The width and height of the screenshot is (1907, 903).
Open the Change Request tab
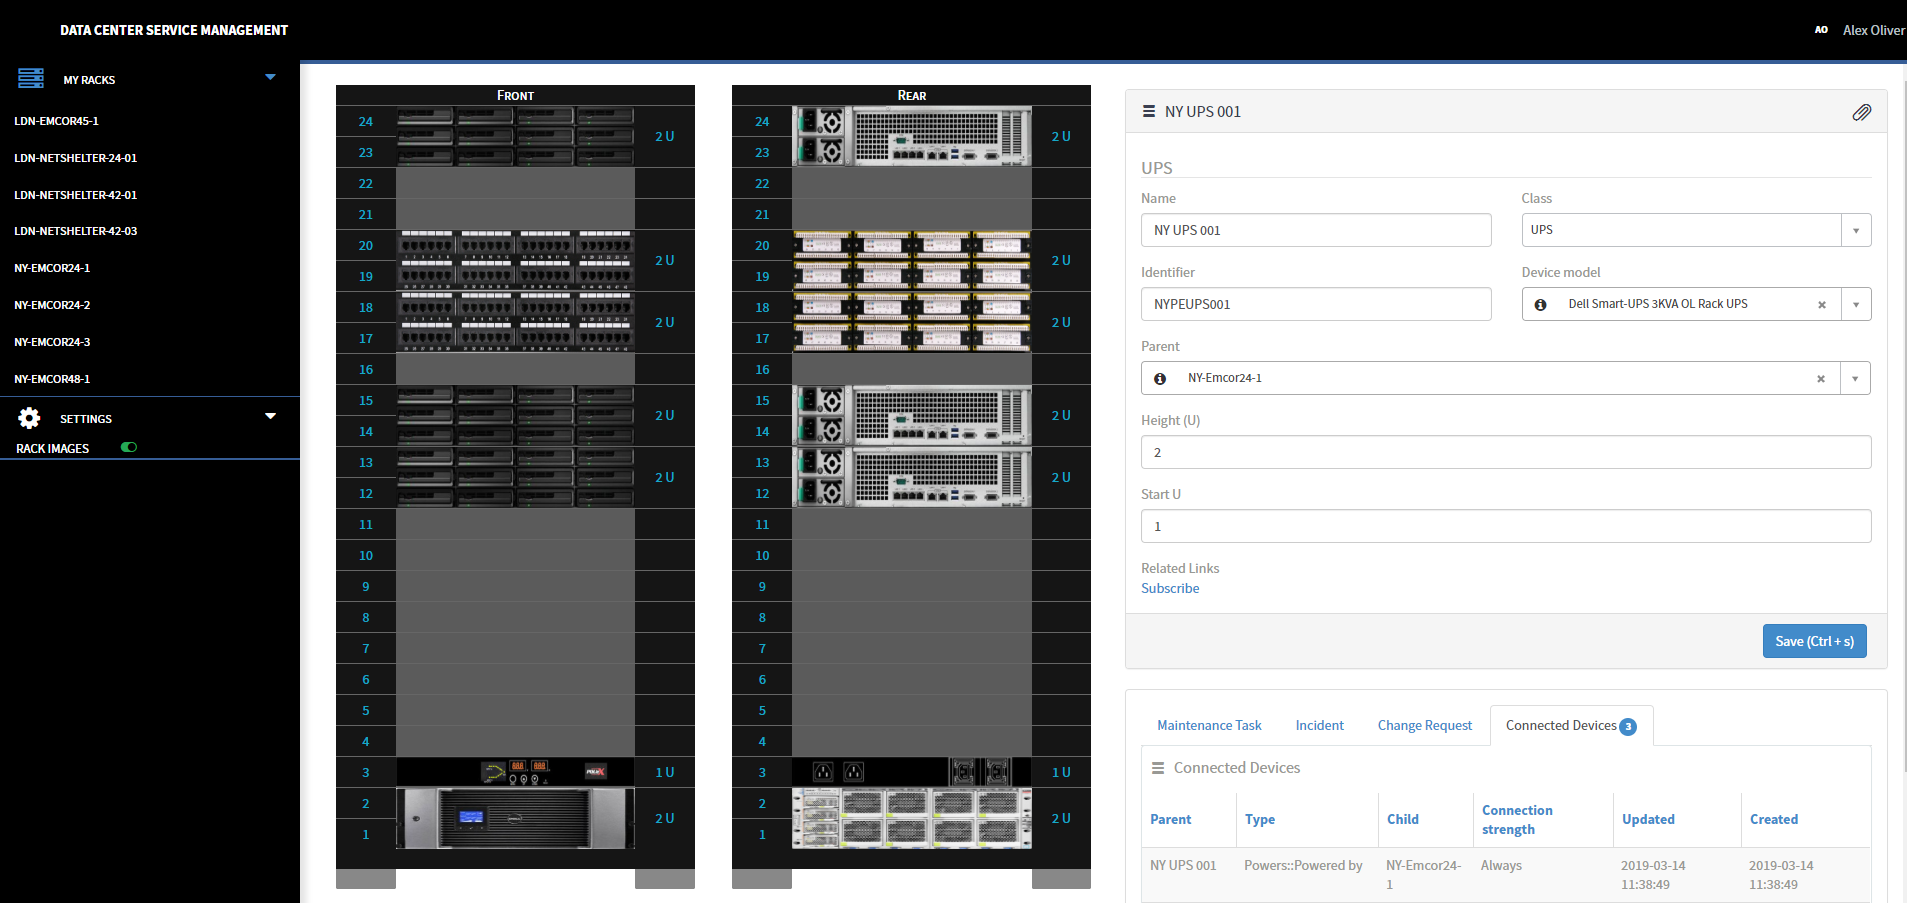click(1424, 725)
